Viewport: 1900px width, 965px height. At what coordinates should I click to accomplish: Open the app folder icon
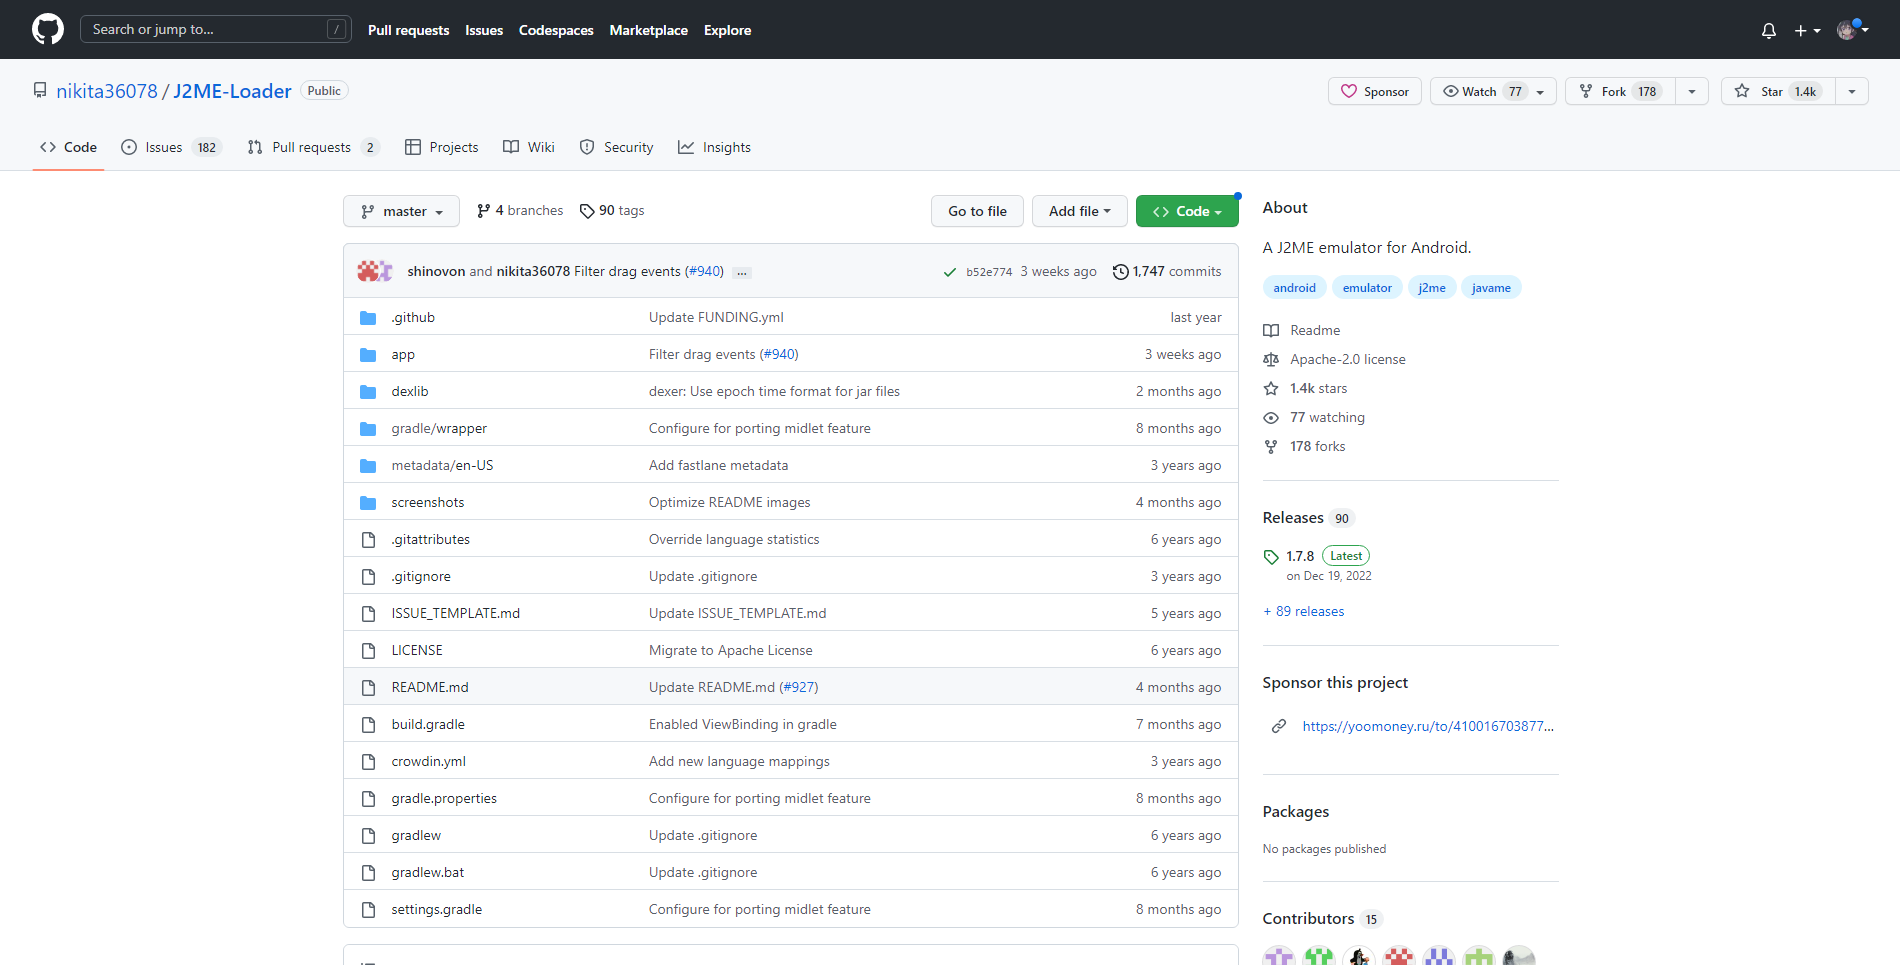point(368,355)
